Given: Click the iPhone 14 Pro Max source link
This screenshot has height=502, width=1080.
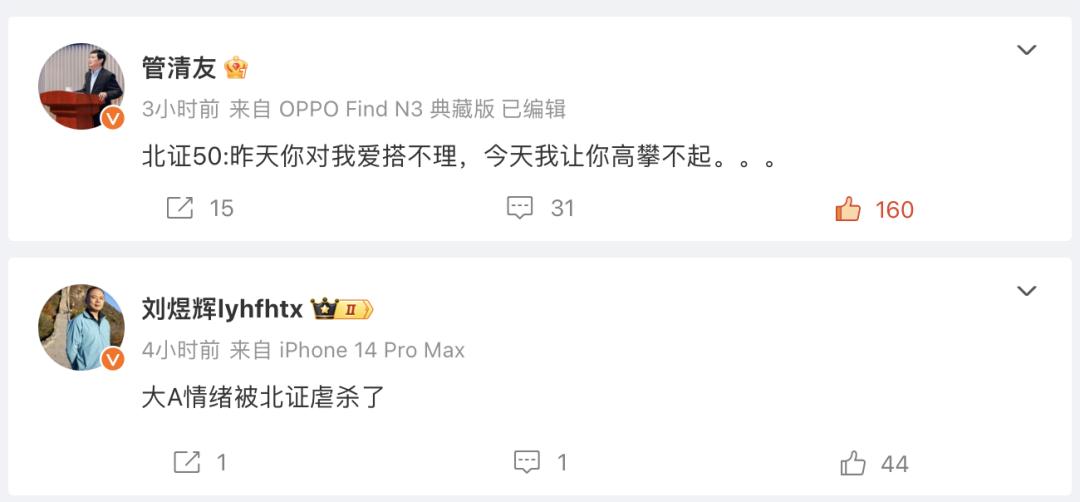Looking at the screenshot, I should coord(372,351).
